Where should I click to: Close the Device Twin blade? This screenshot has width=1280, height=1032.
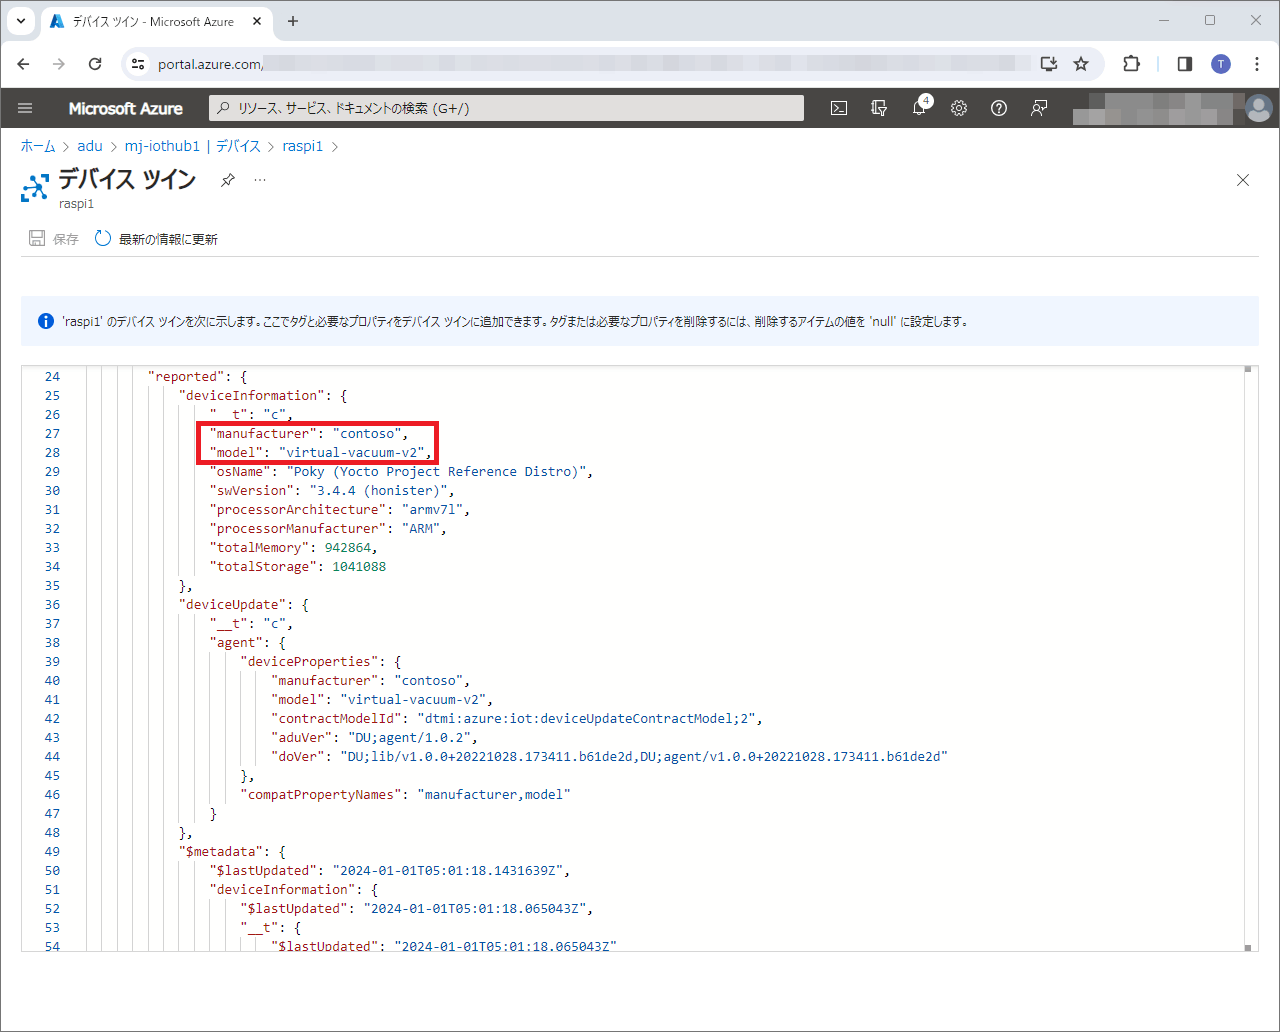(x=1243, y=180)
